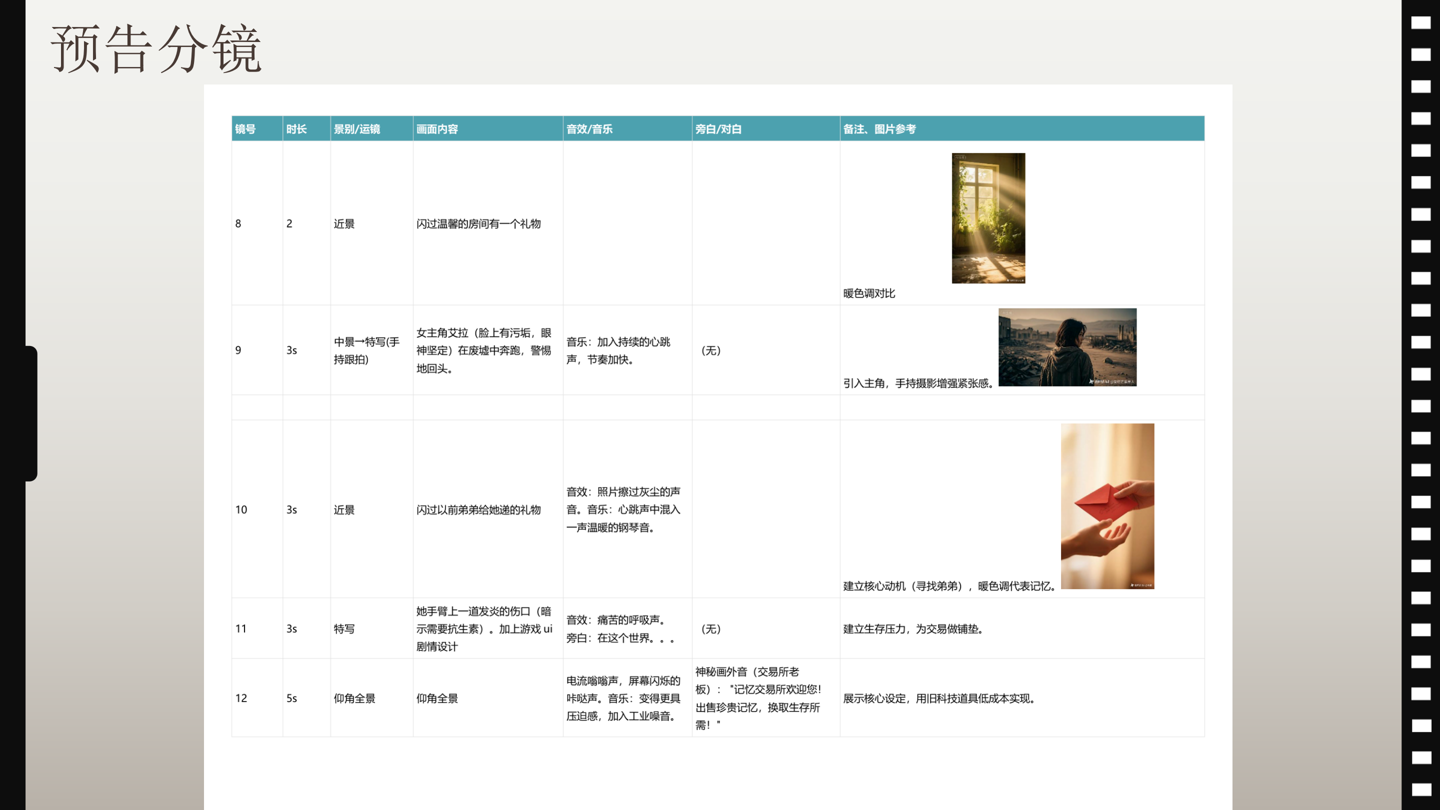Open the red envelope hands reference image
The width and height of the screenshot is (1440, 810).
pyautogui.click(x=1107, y=506)
